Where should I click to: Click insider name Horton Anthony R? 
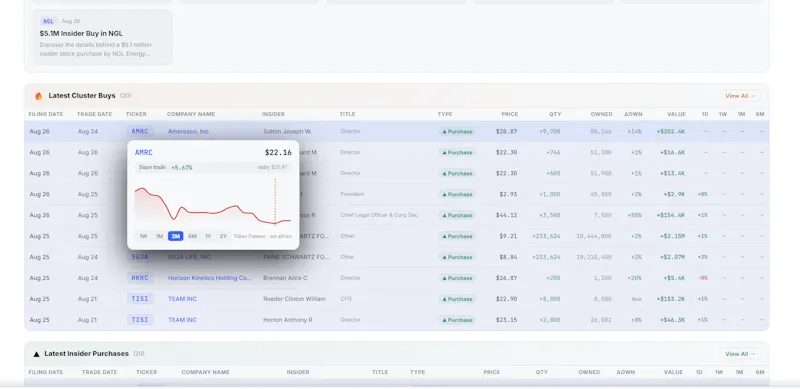click(x=288, y=320)
